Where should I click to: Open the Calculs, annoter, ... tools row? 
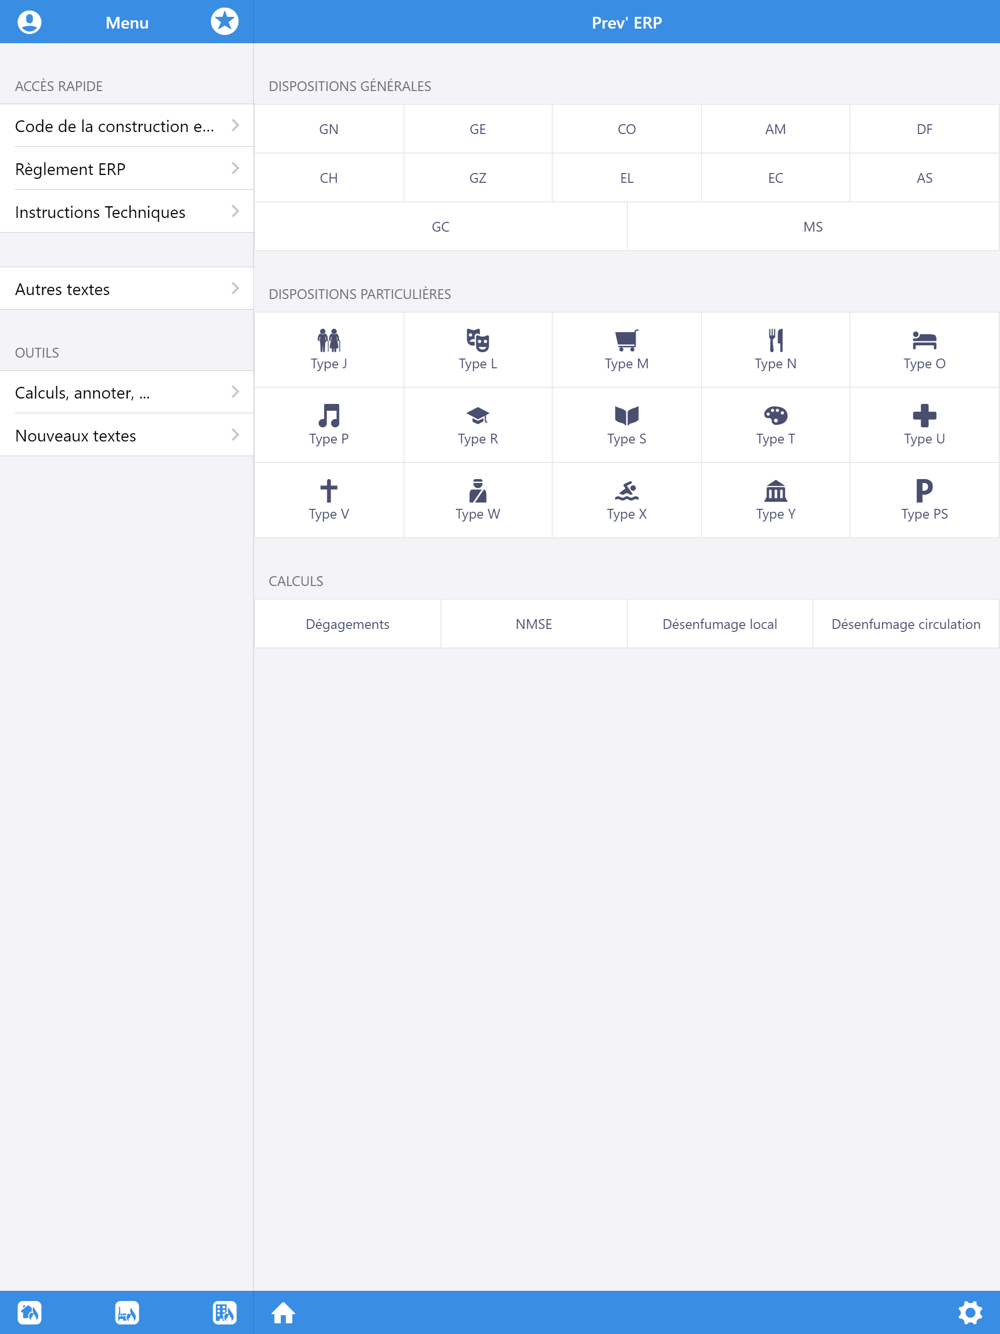click(127, 392)
